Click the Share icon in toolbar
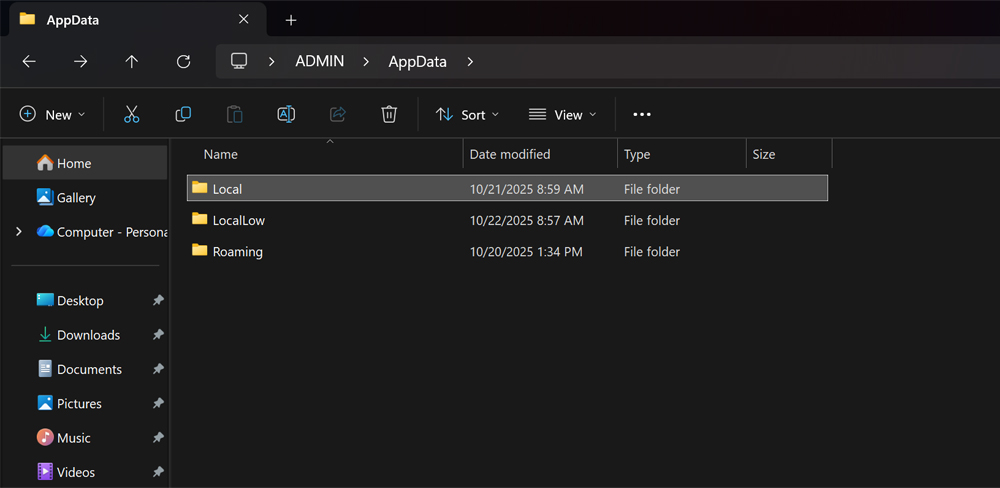This screenshot has width=1000, height=488. click(x=337, y=115)
